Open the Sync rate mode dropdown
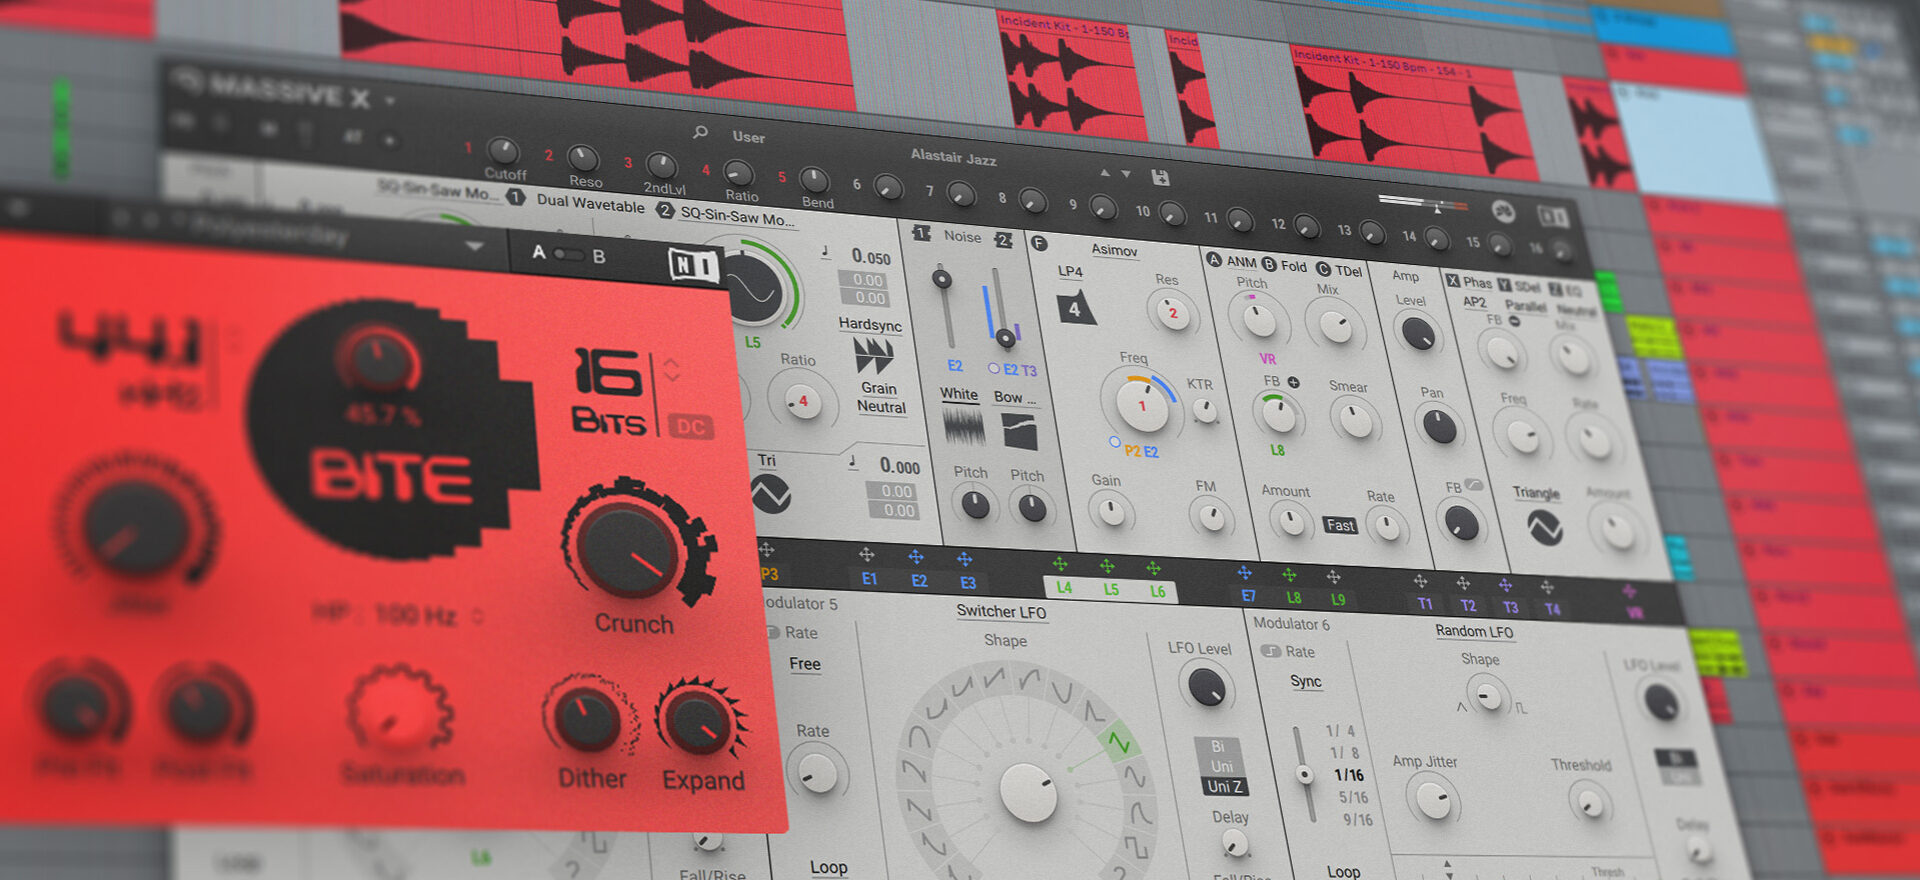The width and height of the screenshot is (1920, 880). point(1306,681)
